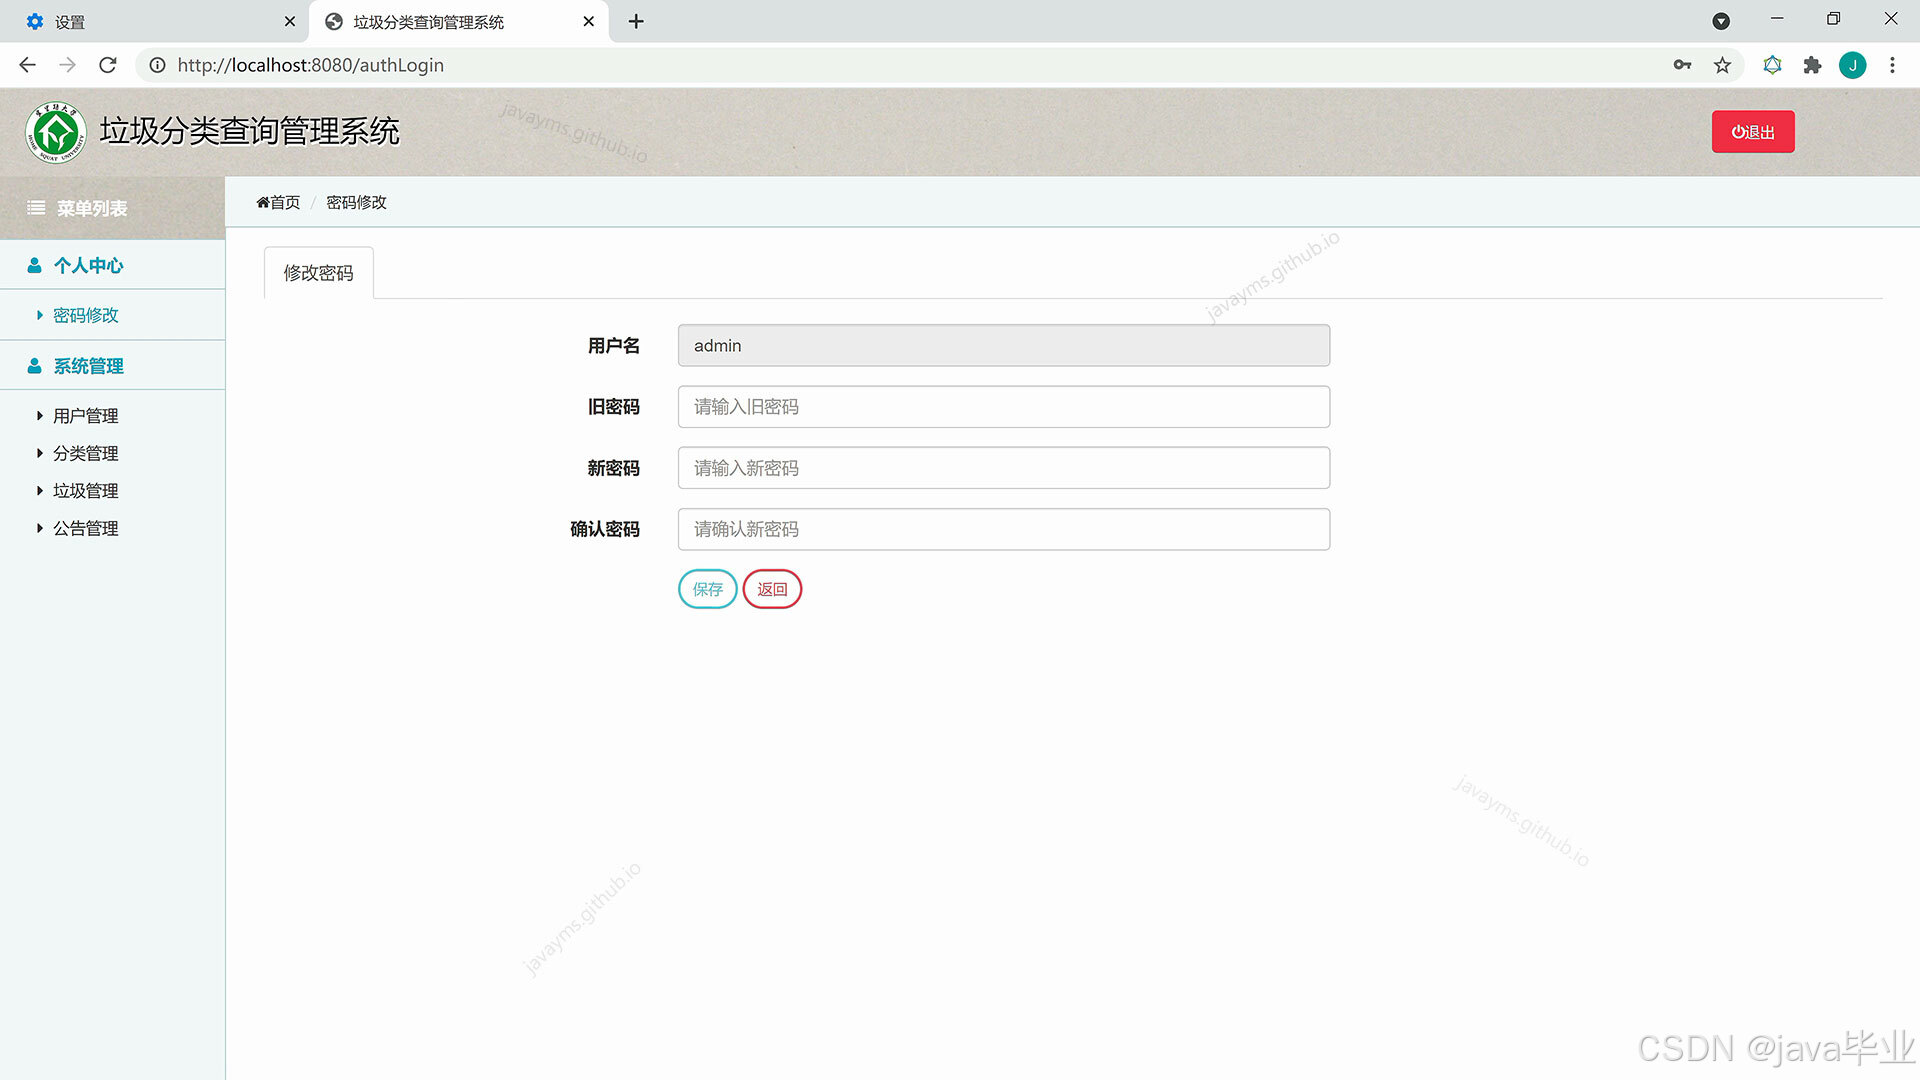
Task: Open the Extensions puzzle icon
Action: point(1812,65)
